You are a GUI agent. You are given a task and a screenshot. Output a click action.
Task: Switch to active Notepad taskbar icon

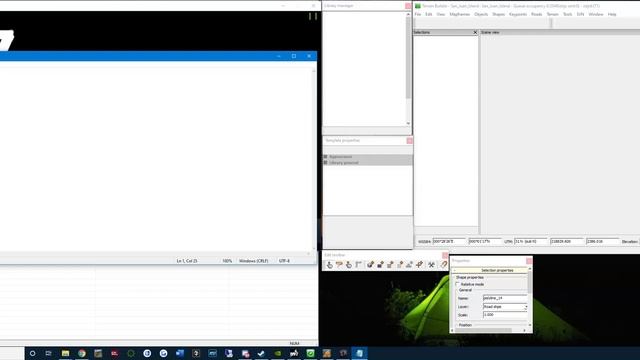(x=359, y=353)
